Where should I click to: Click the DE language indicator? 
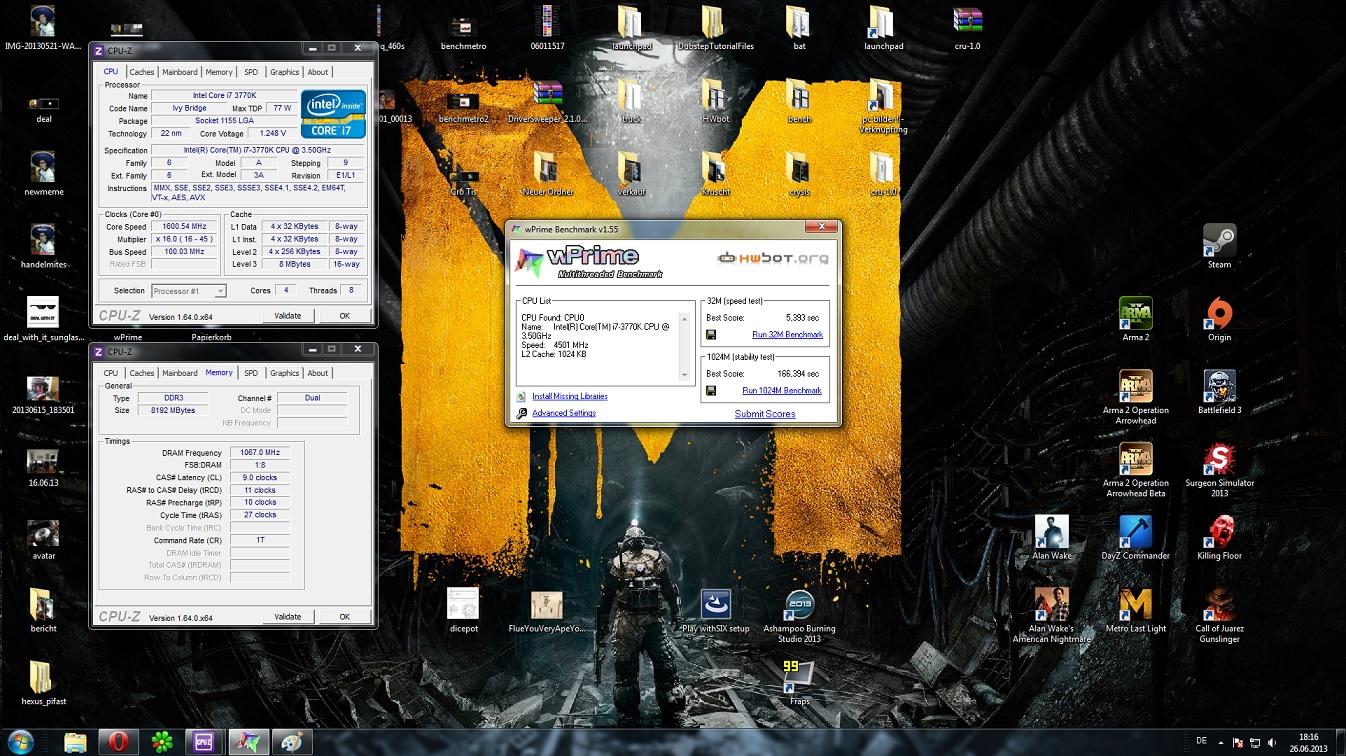coord(1202,741)
